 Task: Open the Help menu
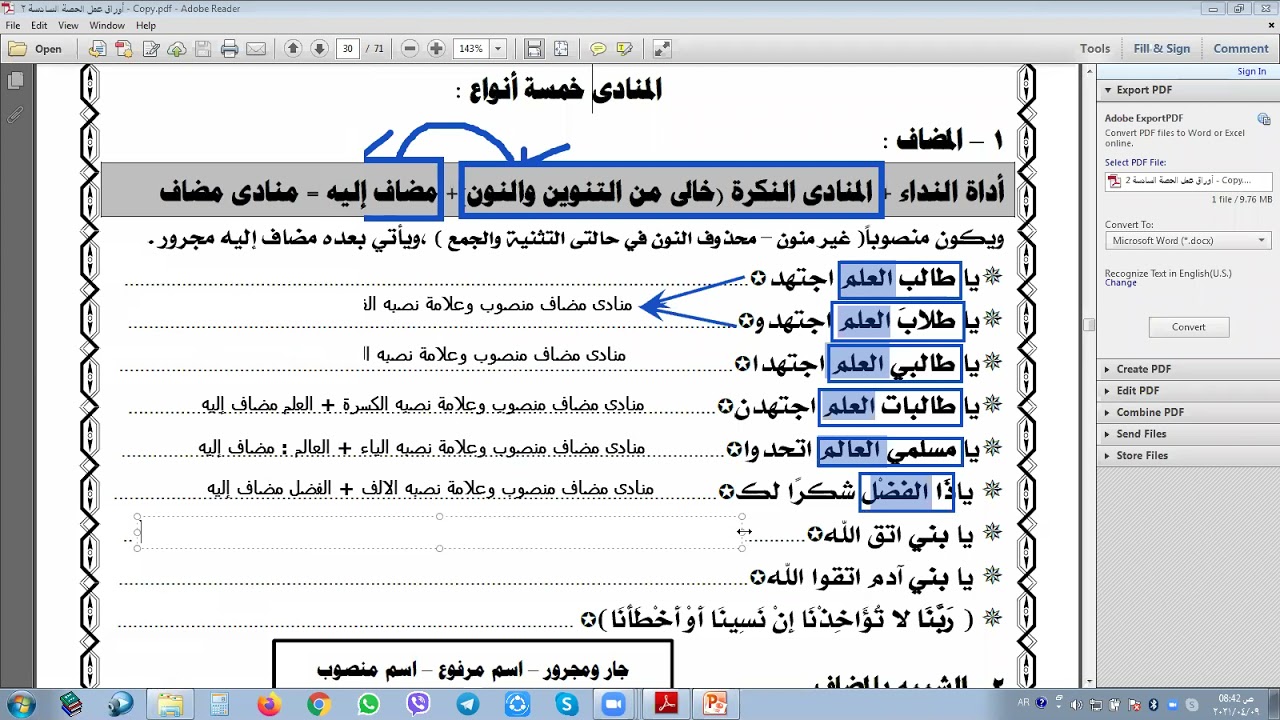(x=146, y=25)
